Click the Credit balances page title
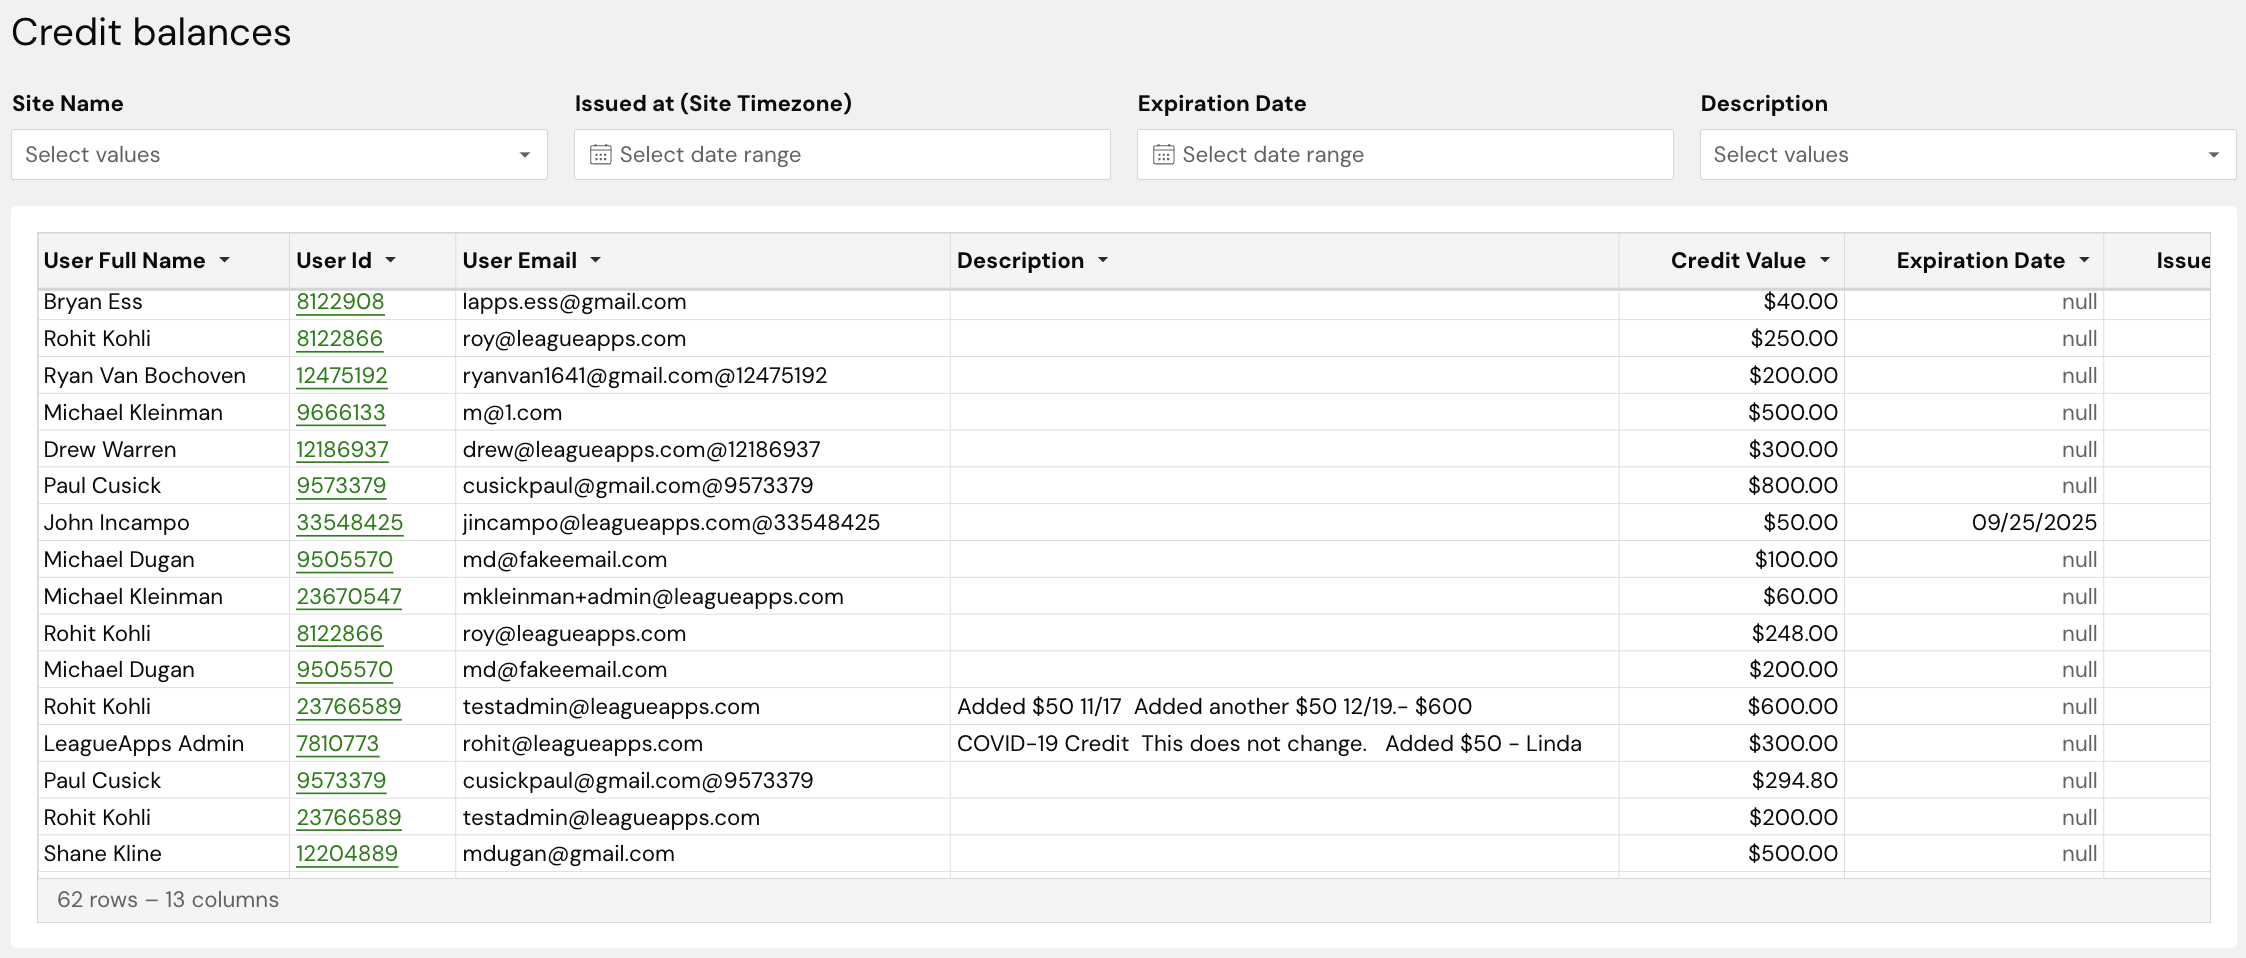Viewport: 2246px width, 958px height. click(151, 32)
